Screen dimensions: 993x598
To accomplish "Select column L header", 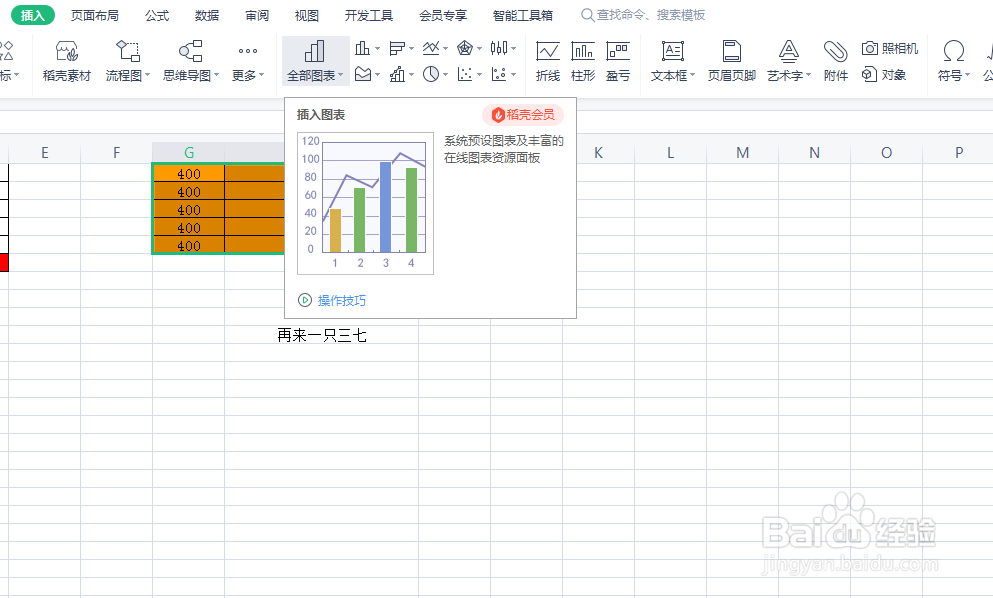I will point(670,153).
